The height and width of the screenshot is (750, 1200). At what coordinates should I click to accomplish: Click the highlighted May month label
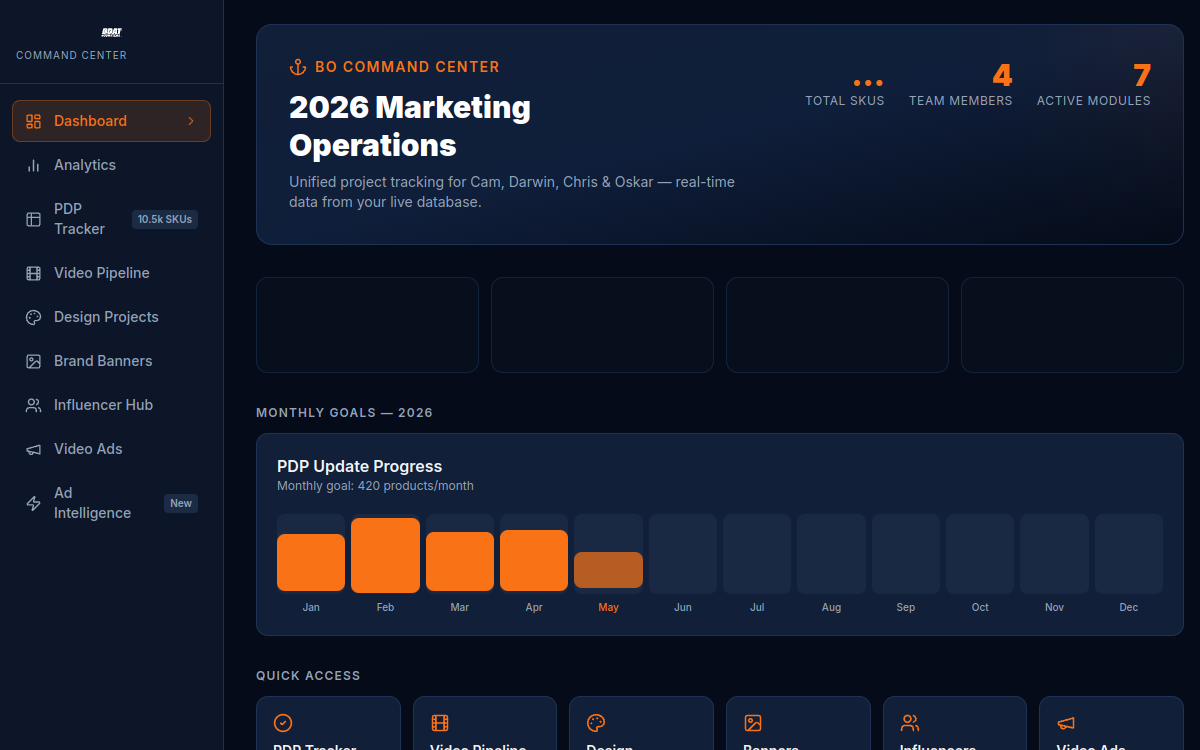pos(608,607)
